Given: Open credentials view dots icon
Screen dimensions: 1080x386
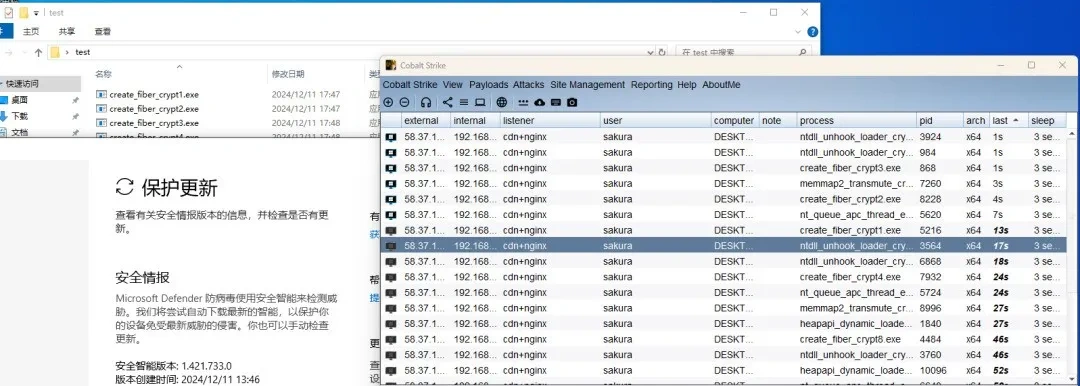Looking at the screenshot, I should [523, 102].
